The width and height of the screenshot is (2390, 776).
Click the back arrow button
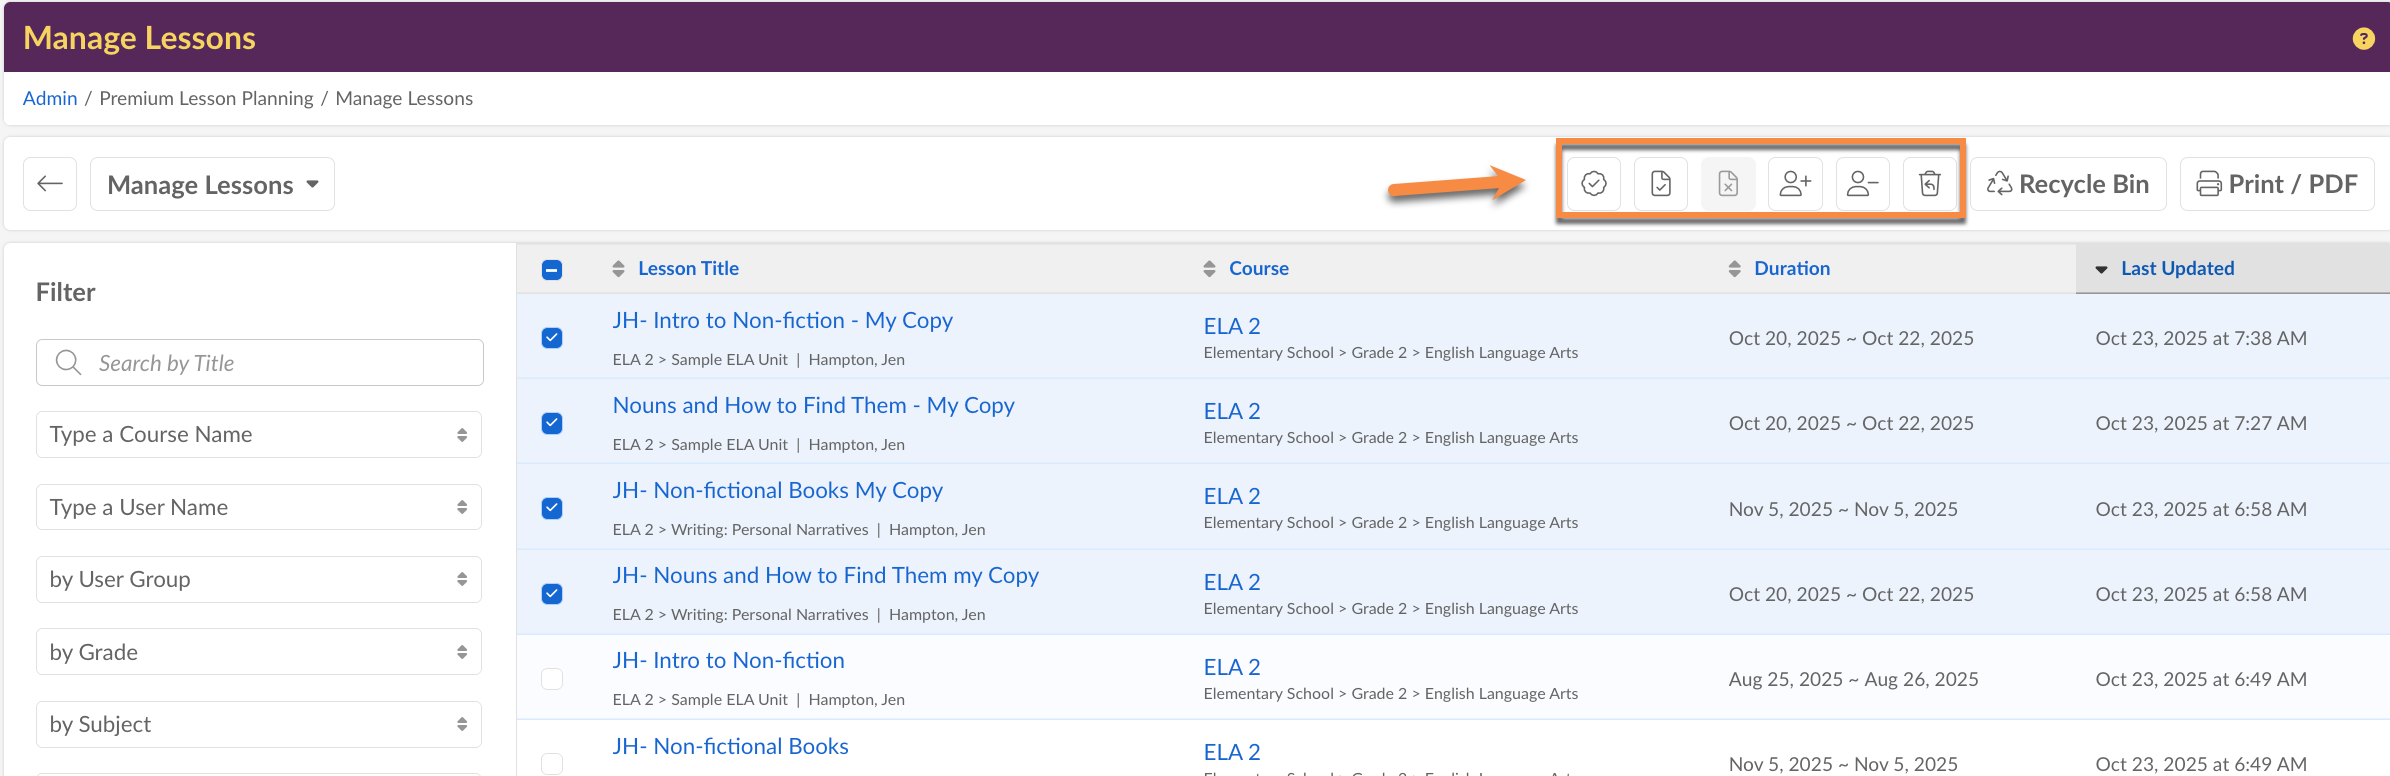(x=50, y=184)
